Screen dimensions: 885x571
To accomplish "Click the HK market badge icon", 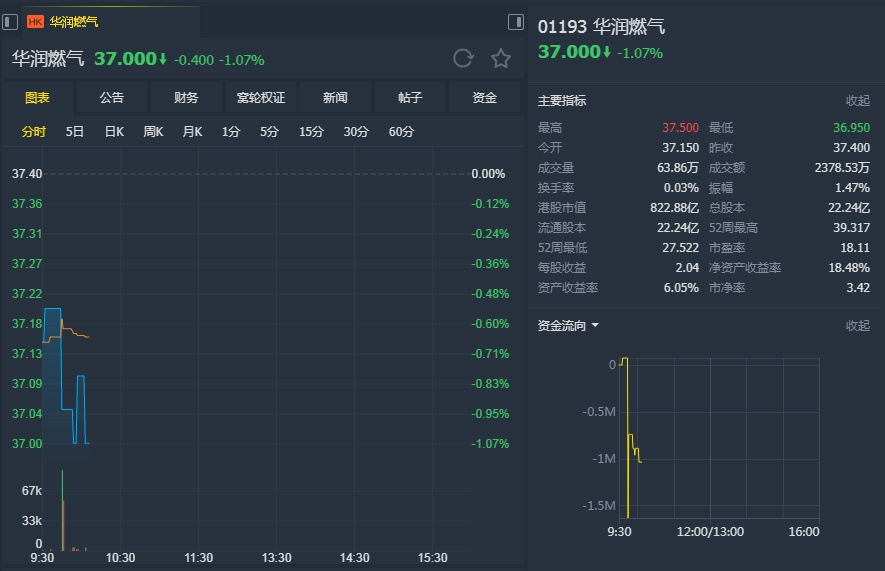I will 35,22.
